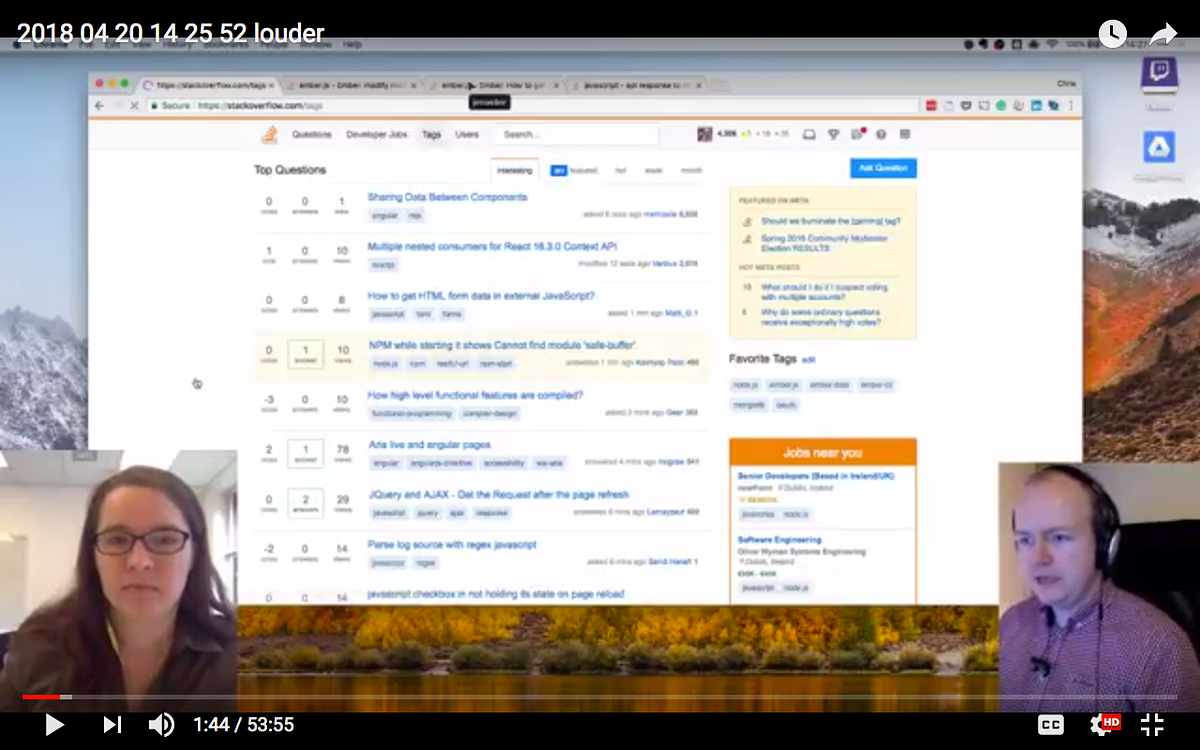Mute the video using the speaker icon

(161, 724)
